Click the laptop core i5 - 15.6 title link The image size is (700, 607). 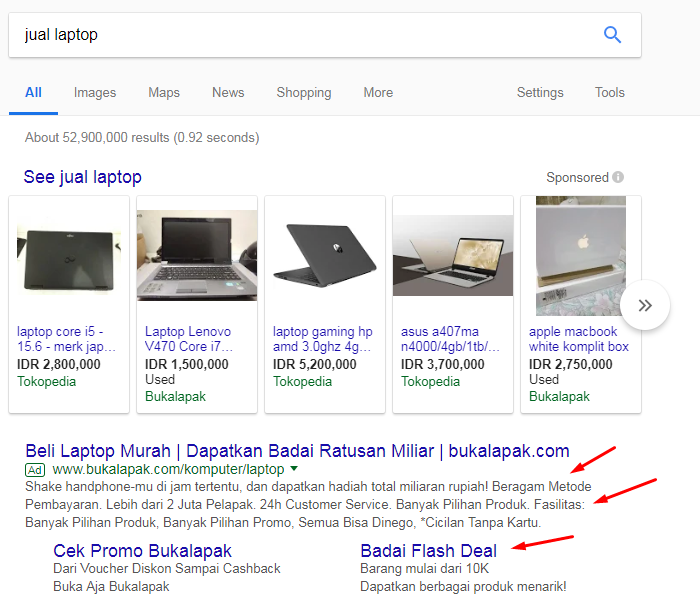(x=66, y=339)
